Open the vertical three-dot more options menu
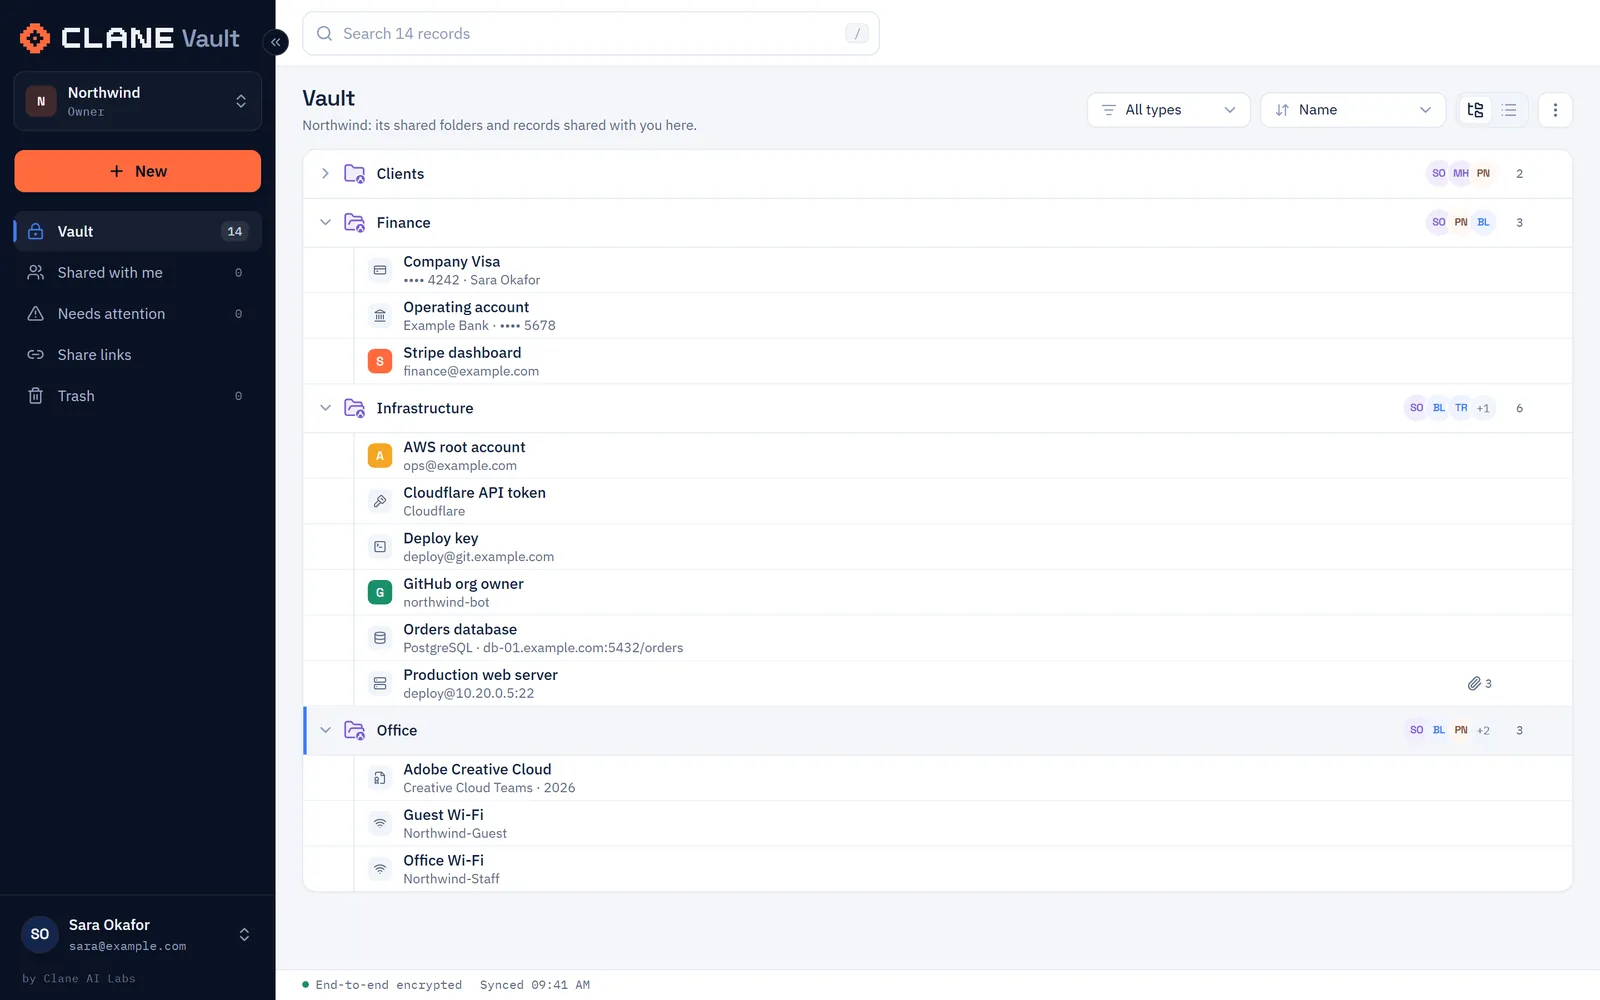Screen dimensions: 1600x1000 click(1555, 110)
